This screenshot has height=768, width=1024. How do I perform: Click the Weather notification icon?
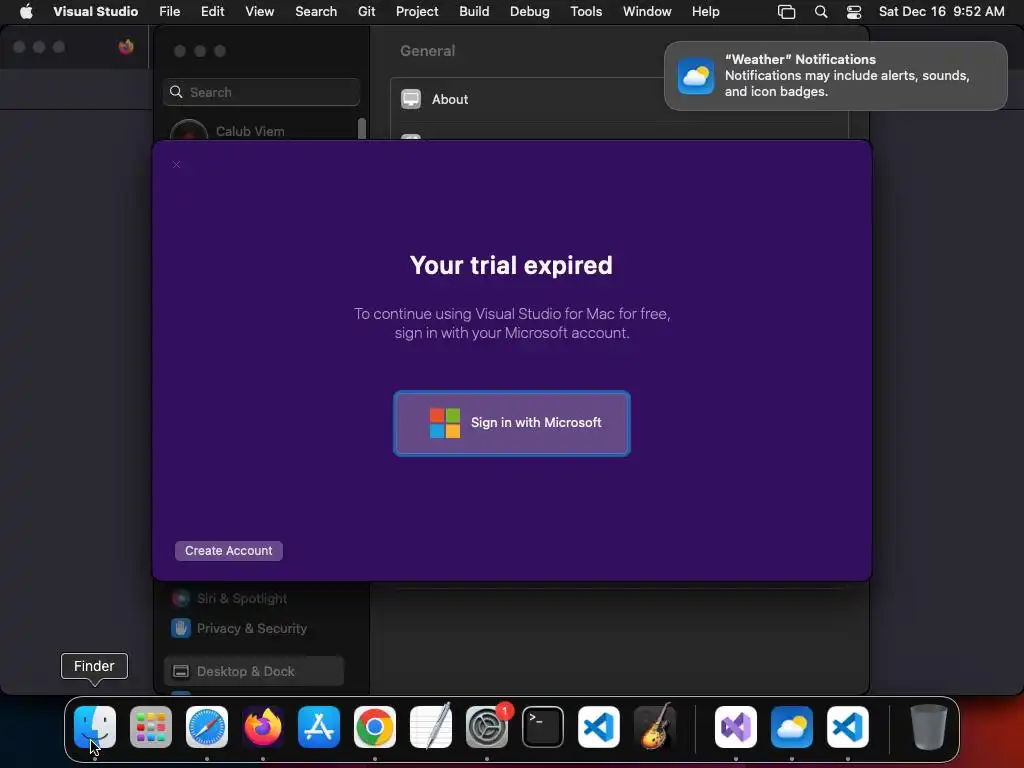696,76
